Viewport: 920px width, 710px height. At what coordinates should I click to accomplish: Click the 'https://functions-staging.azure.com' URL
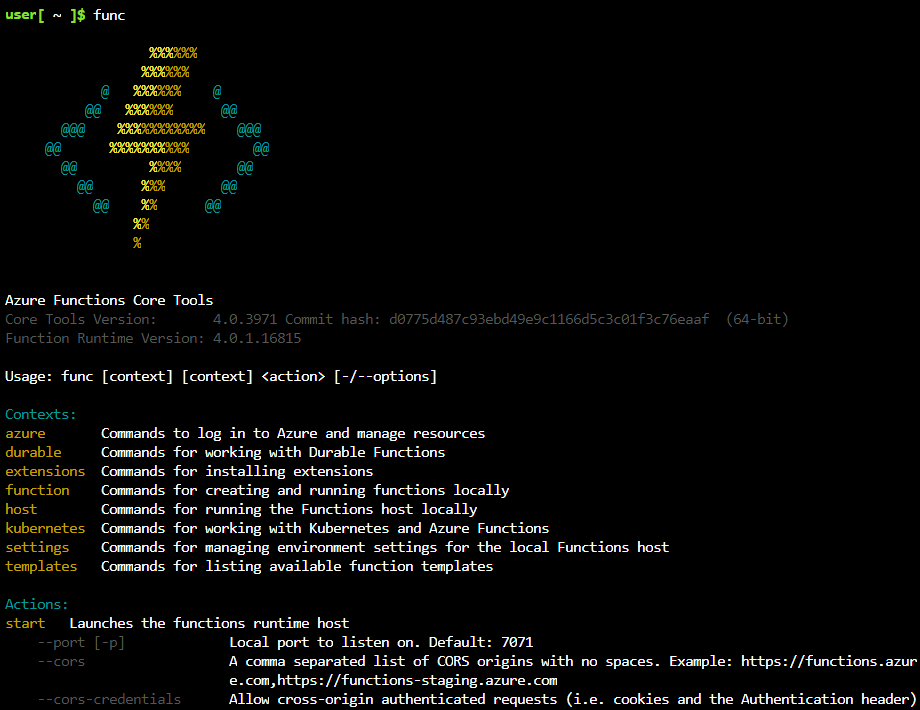(417, 681)
